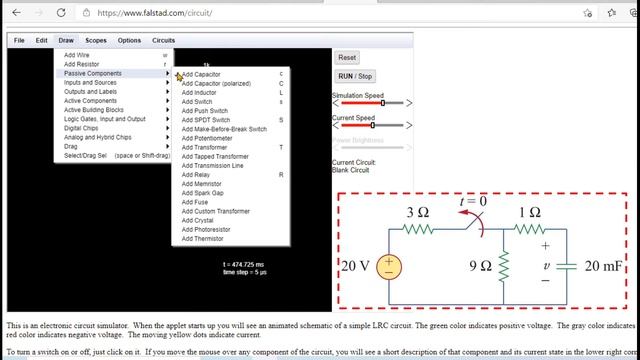This screenshot has height=360, width=640.
Task: Select Add Push Switch
Action: [x=231, y=111]
